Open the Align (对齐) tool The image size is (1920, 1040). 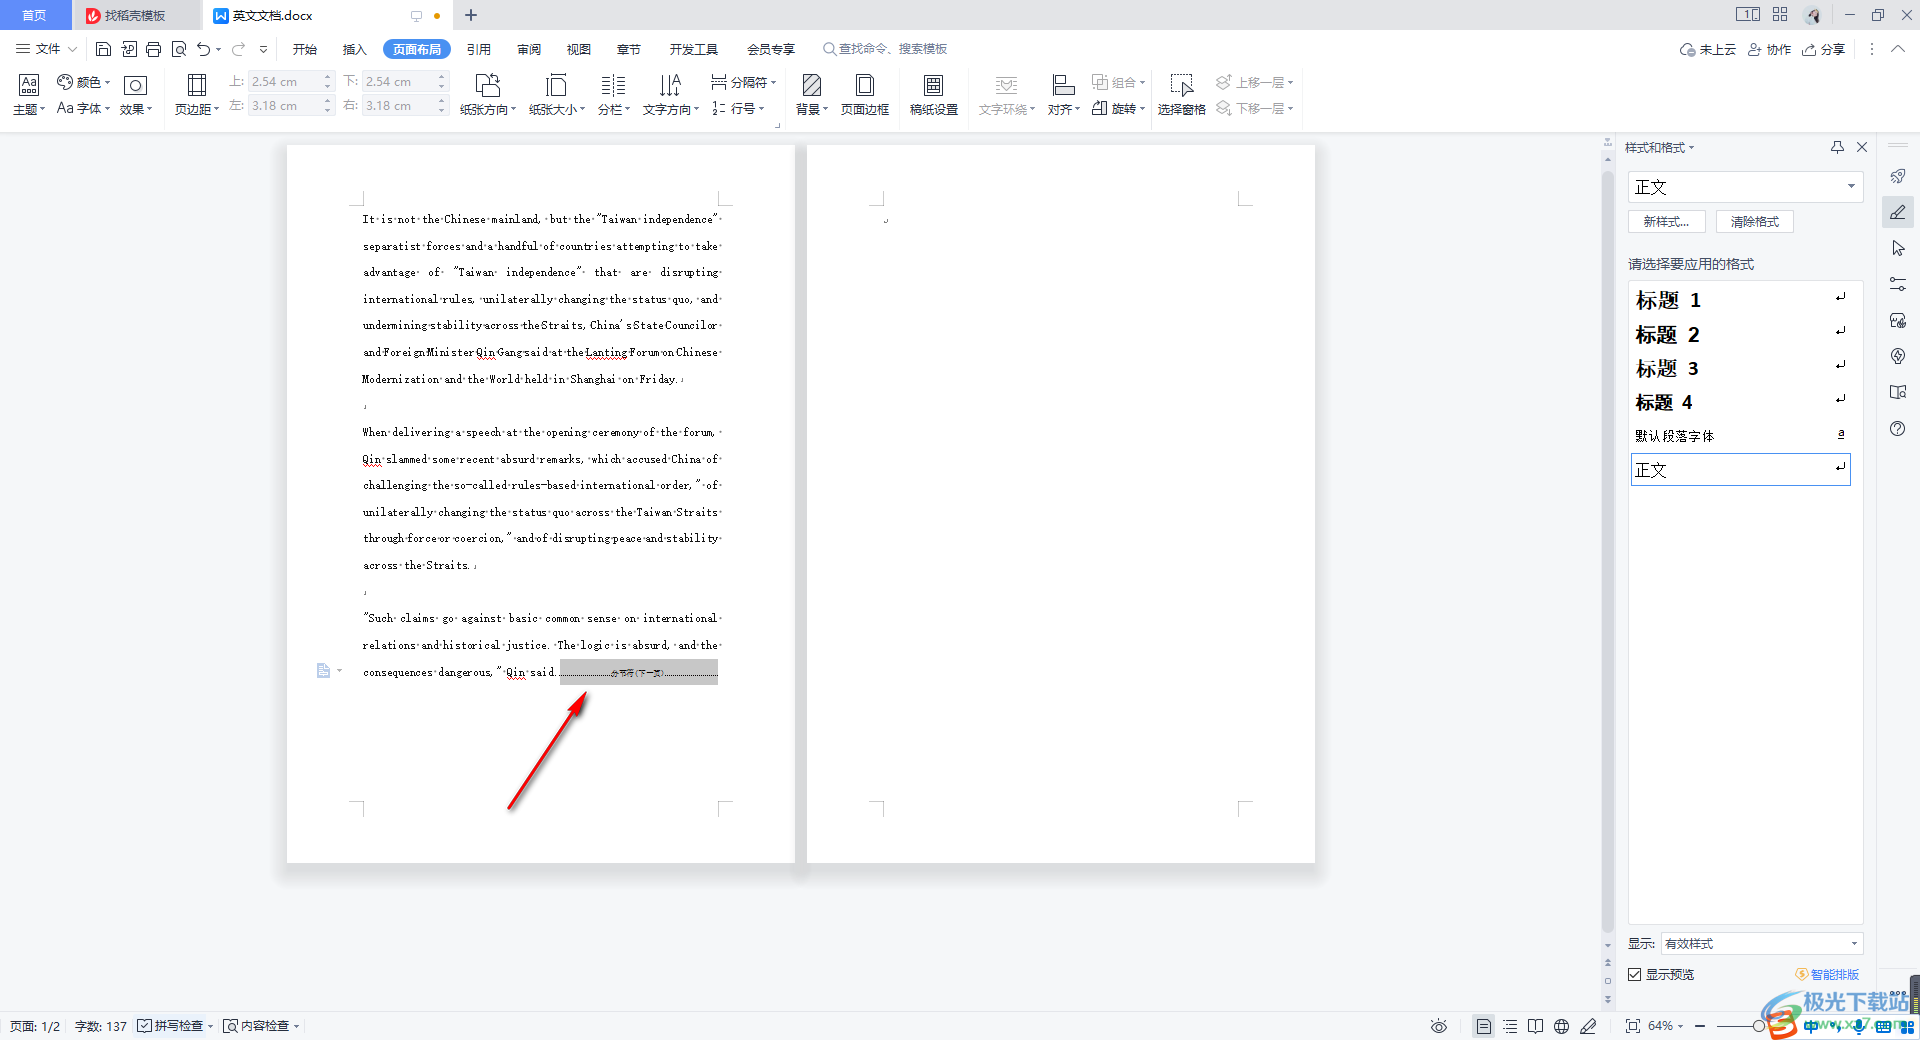1064,95
